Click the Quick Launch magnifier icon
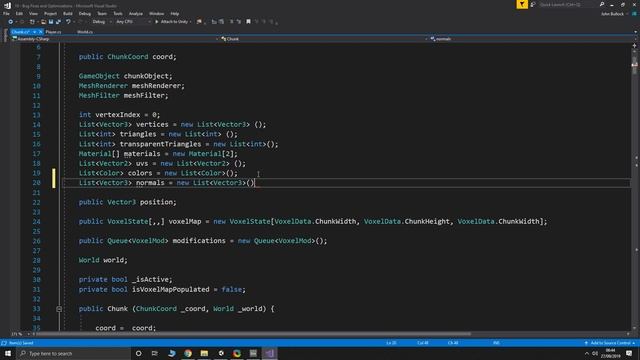The width and height of the screenshot is (640, 360). (x=602, y=4)
